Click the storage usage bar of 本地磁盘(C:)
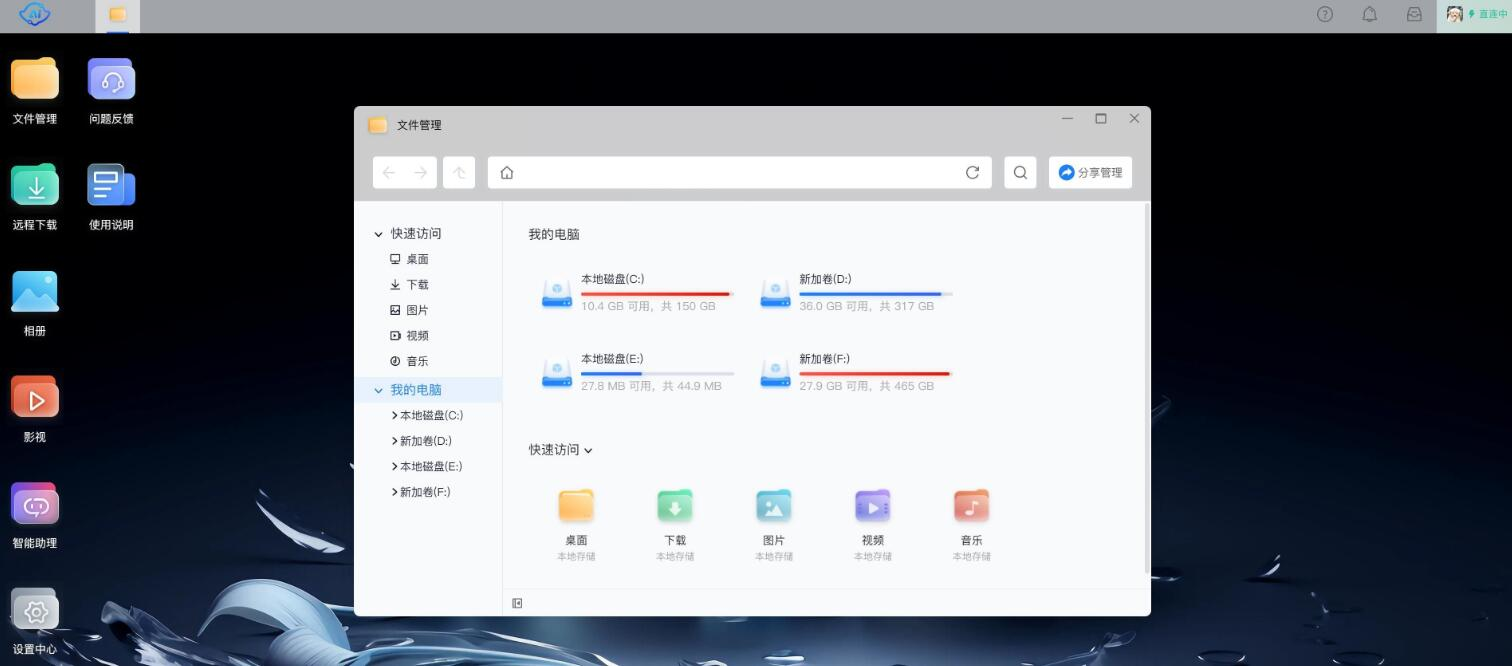This screenshot has height=666, width=1512. pos(655,293)
